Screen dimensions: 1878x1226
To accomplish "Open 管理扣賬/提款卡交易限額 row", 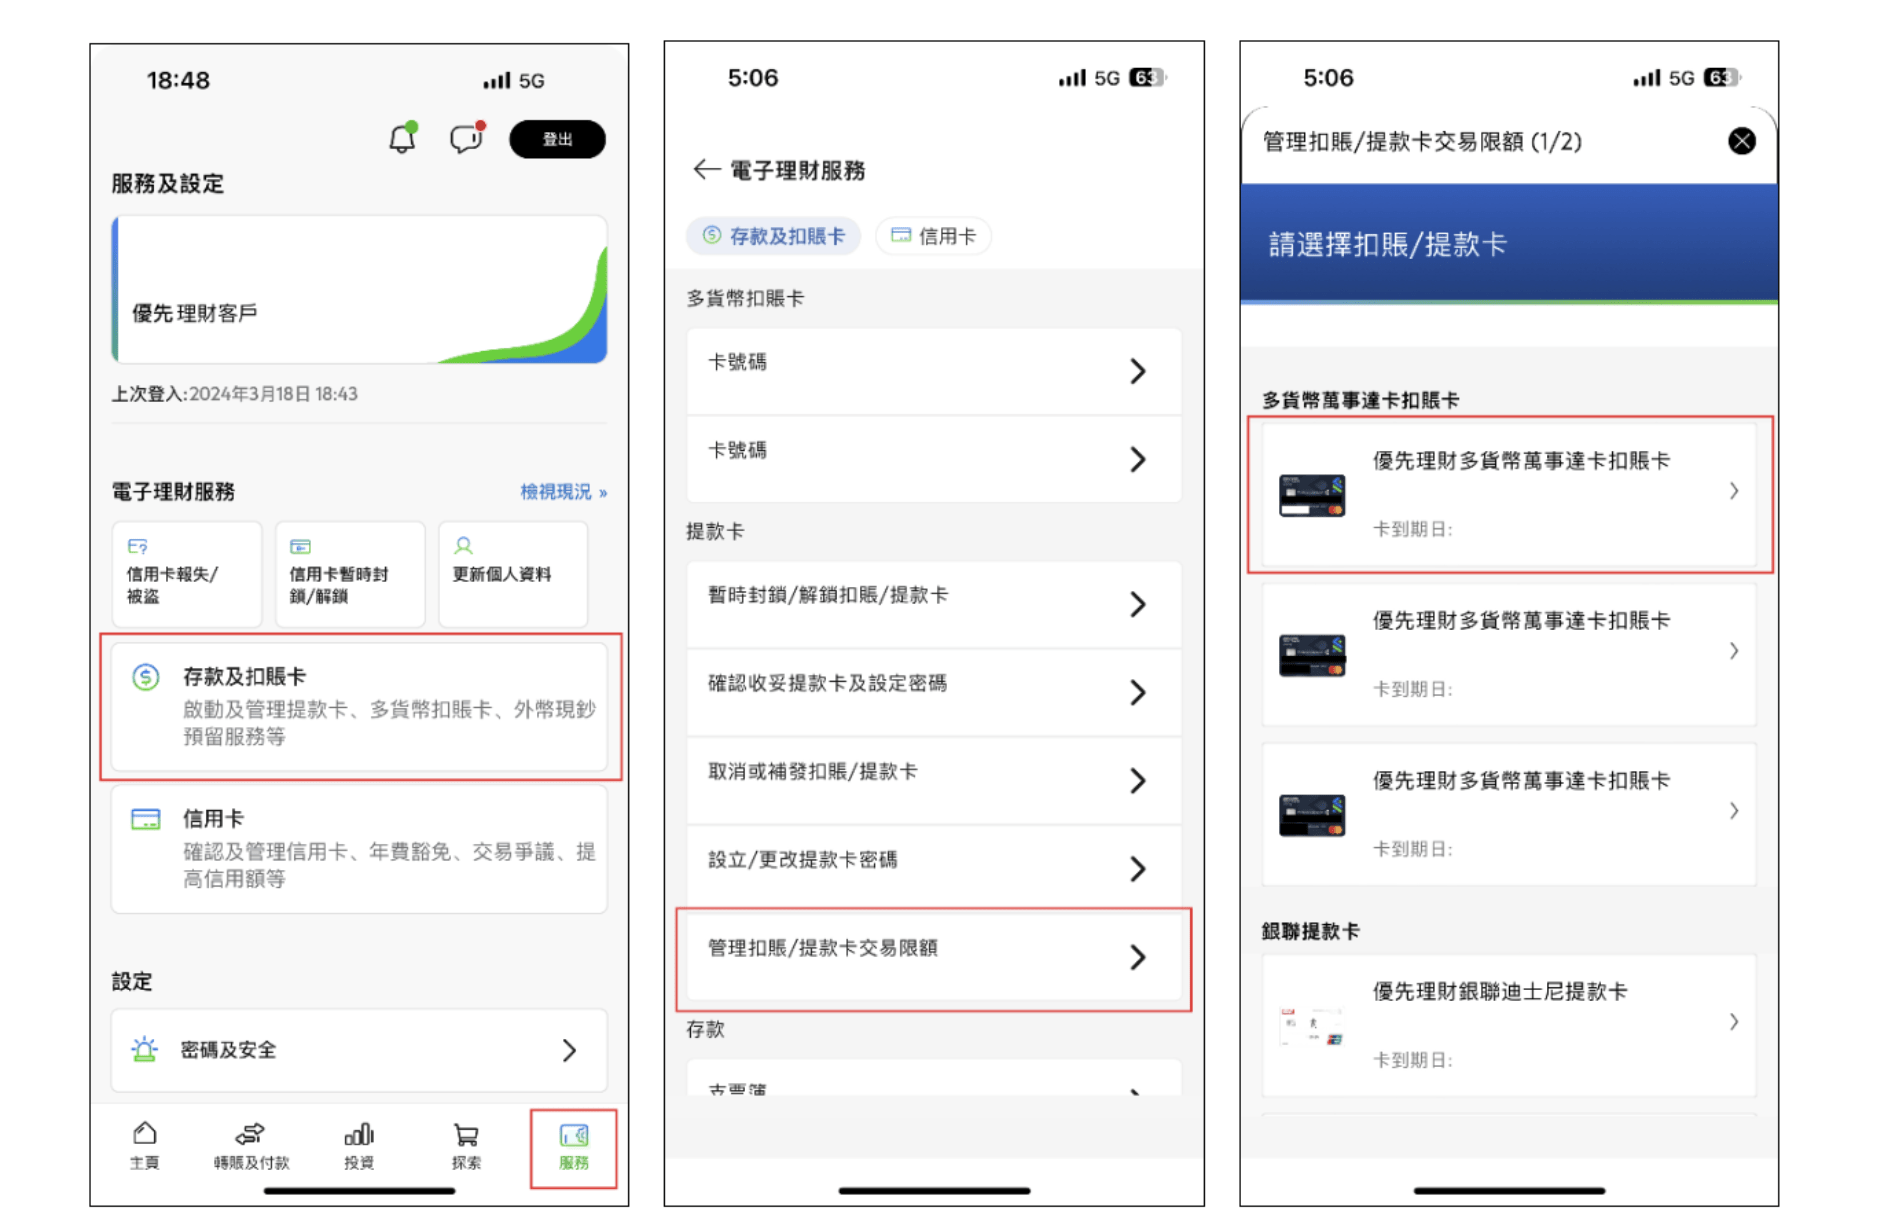I will click(x=934, y=958).
